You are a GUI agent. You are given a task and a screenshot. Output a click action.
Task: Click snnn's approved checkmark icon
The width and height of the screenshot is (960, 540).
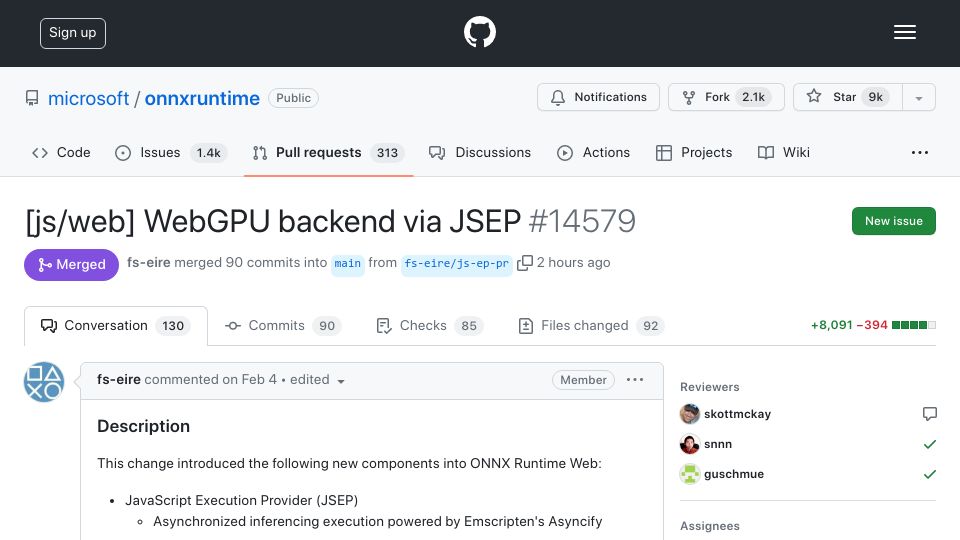(929, 444)
